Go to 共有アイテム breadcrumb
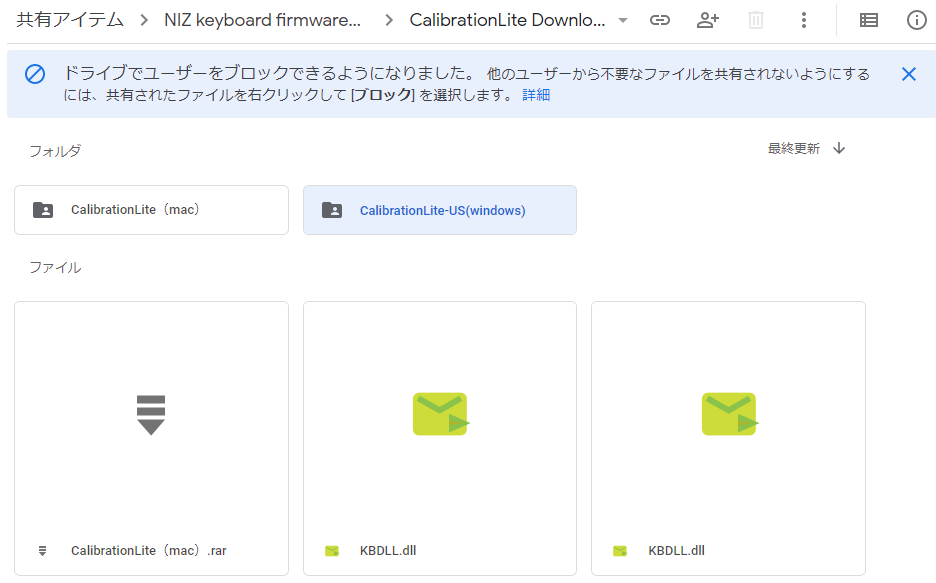 (70, 20)
